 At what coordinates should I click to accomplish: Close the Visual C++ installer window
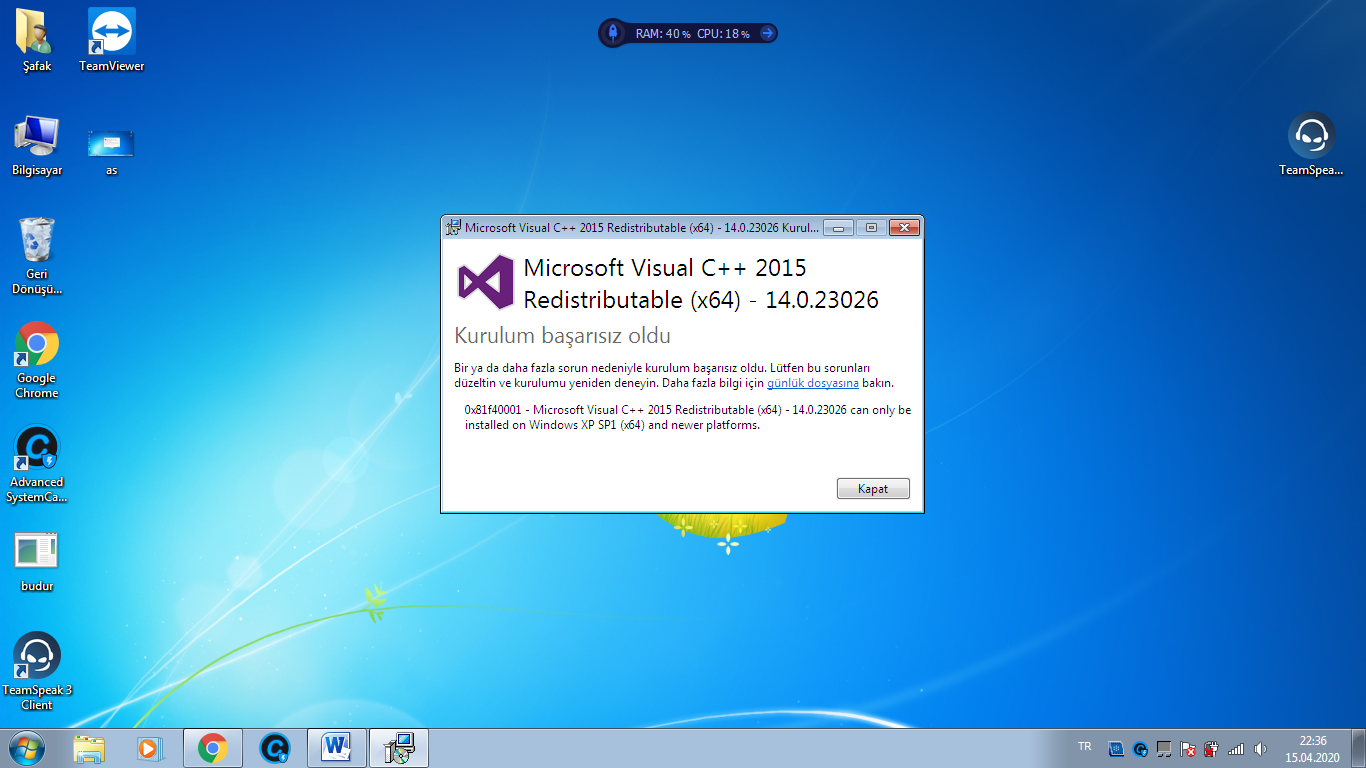pyautogui.click(x=904, y=227)
